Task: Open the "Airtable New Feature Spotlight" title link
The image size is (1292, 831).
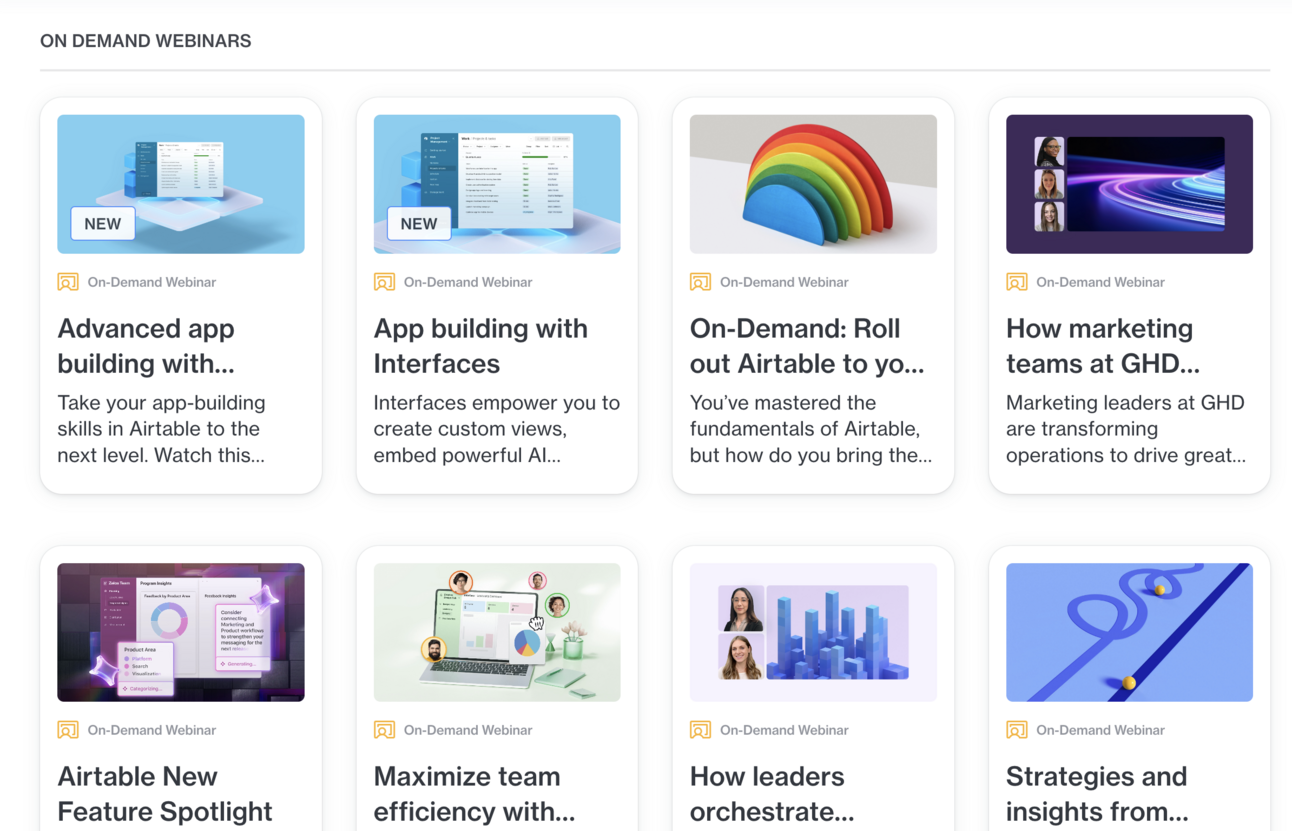Action: [x=165, y=794]
